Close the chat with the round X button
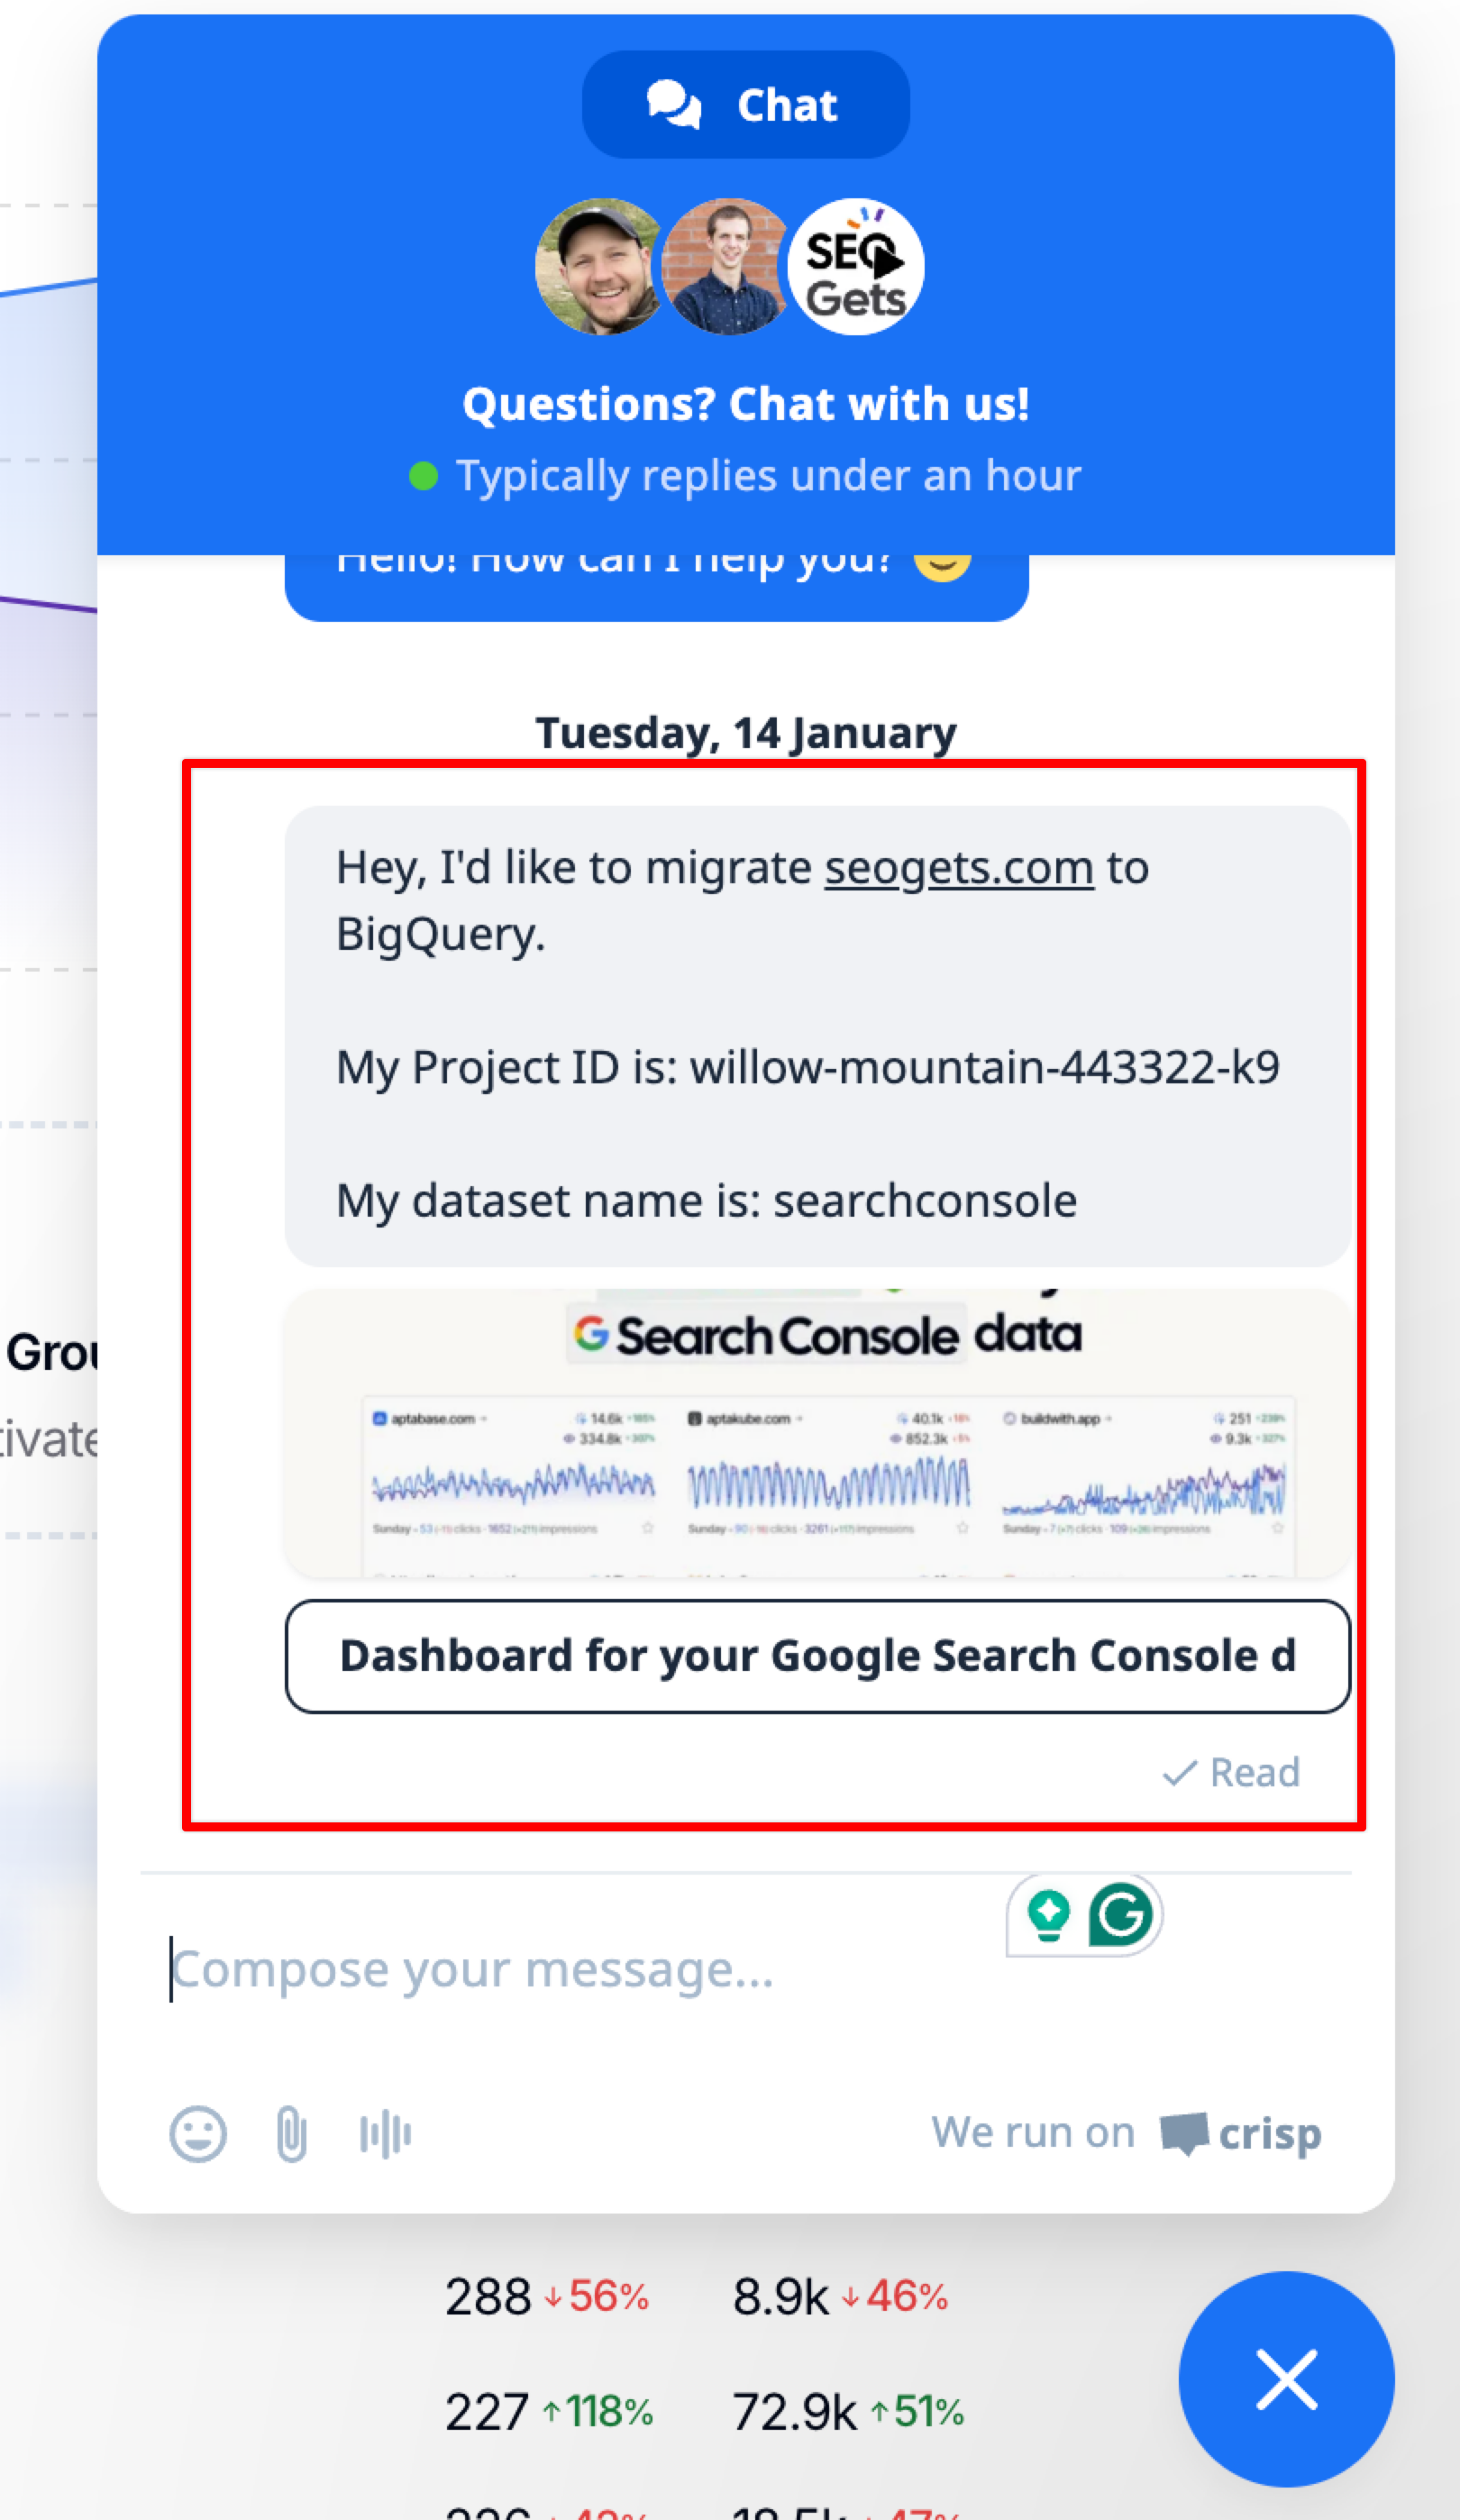1460x2520 pixels. [1286, 2379]
